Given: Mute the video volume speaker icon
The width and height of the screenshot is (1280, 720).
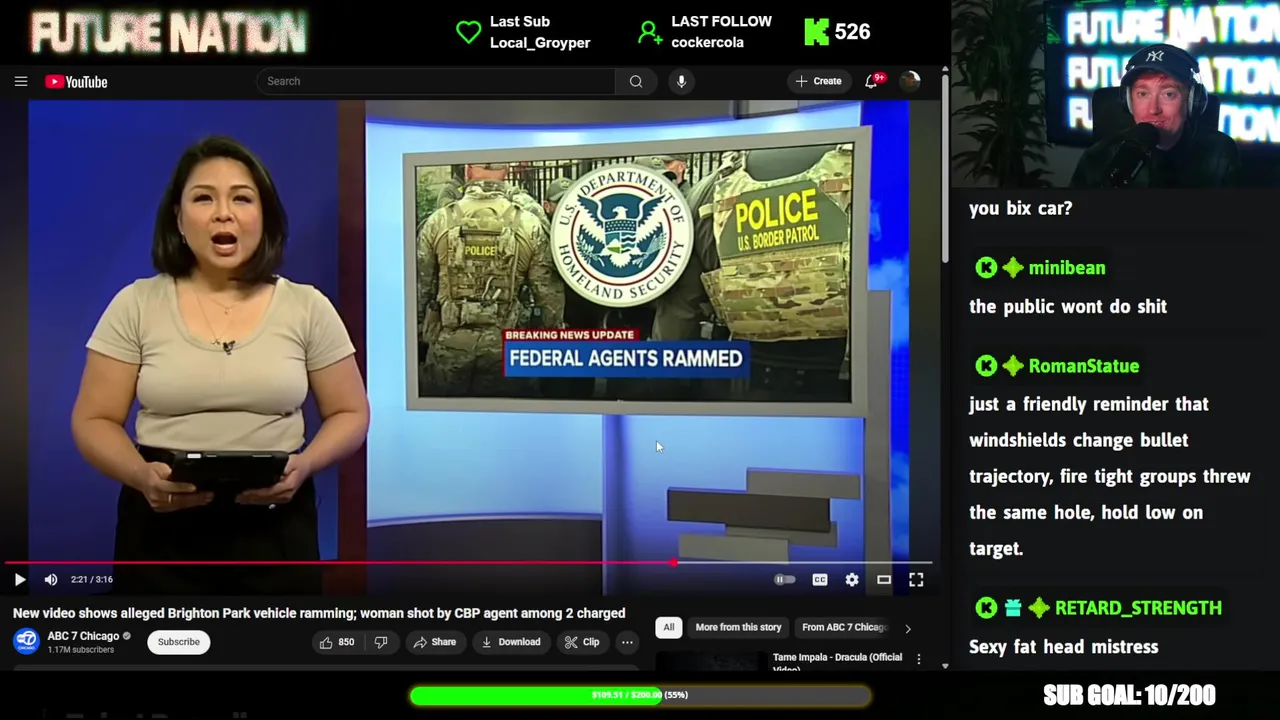Looking at the screenshot, I should [51, 579].
